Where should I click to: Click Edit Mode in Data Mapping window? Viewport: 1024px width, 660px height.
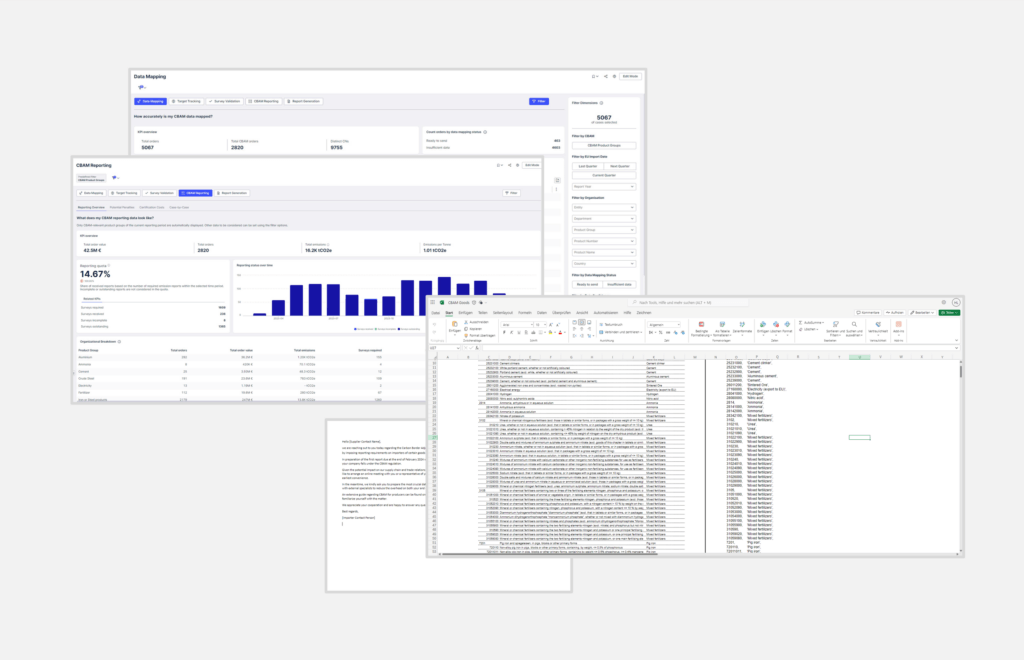[x=630, y=76]
